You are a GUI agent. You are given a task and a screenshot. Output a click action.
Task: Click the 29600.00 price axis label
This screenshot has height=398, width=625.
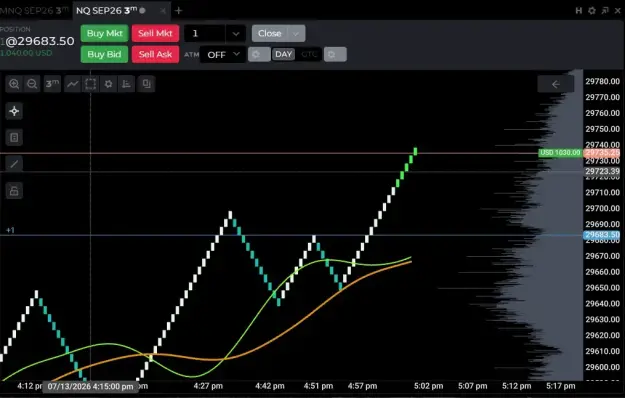click(602, 367)
